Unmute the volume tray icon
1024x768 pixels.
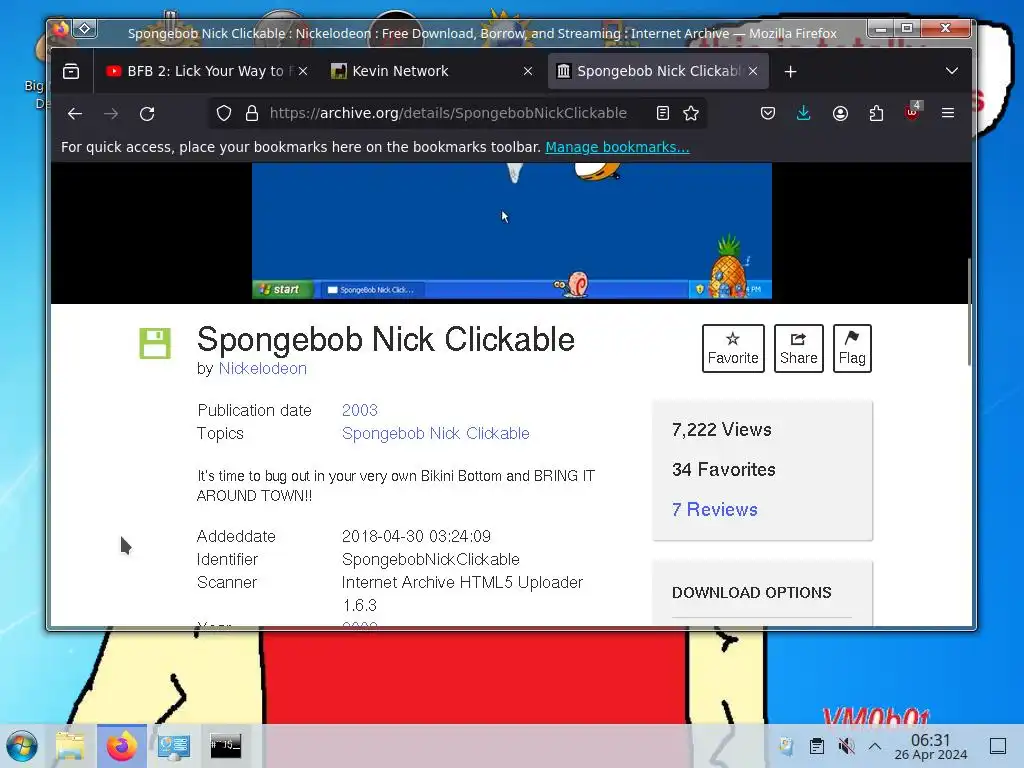pos(846,746)
